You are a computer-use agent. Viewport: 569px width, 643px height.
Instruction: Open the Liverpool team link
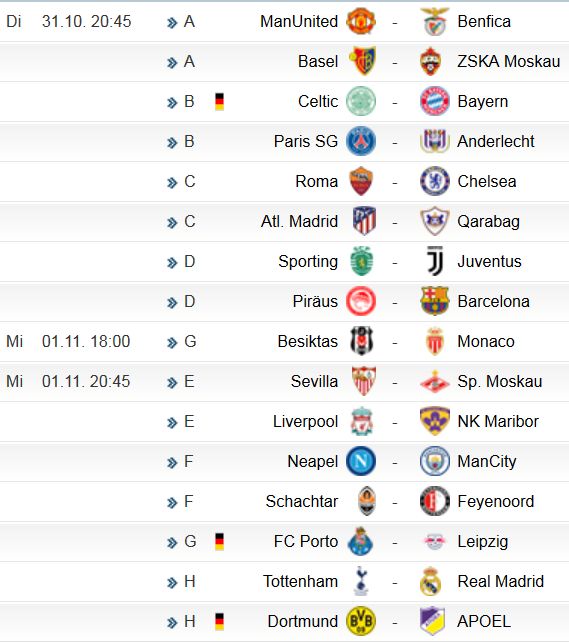point(305,422)
